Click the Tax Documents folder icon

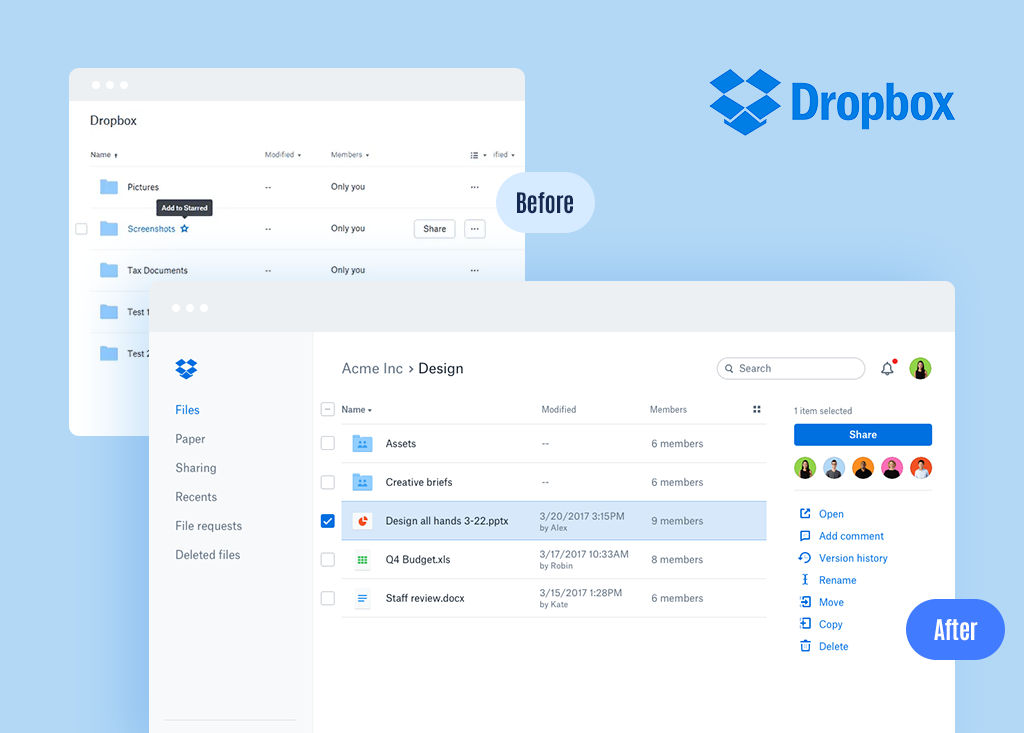[x=108, y=270]
